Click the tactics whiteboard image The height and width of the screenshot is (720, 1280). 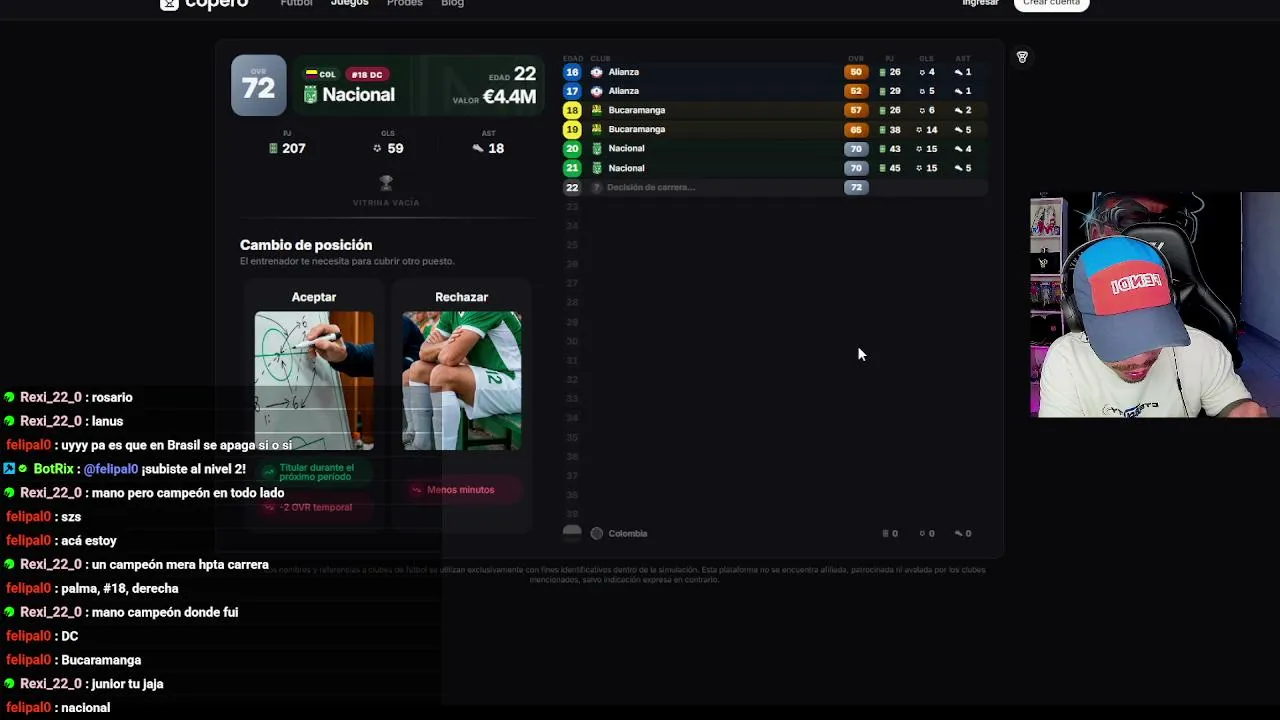tap(314, 381)
